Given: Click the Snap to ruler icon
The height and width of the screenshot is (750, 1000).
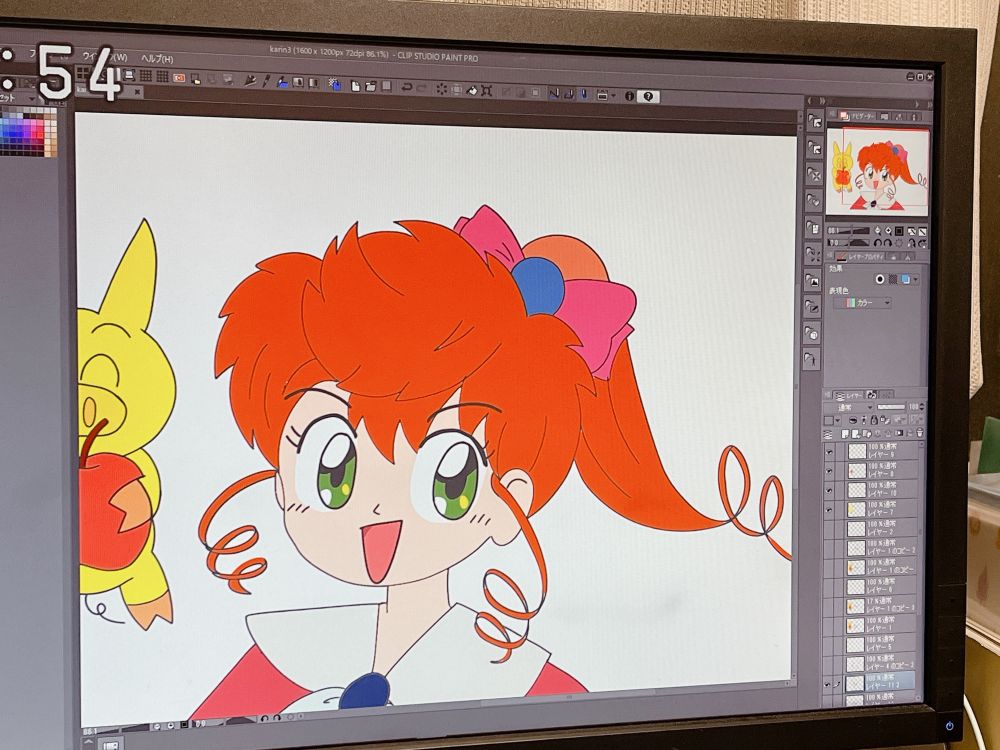Looking at the screenshot, I should (554, 93).
